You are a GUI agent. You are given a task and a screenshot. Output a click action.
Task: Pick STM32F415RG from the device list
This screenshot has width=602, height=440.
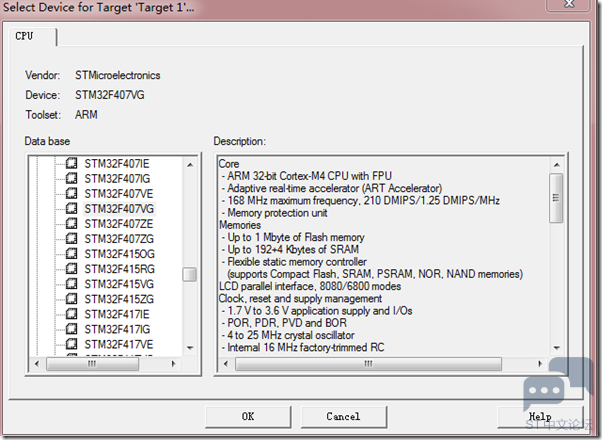(x=119, y=268)
